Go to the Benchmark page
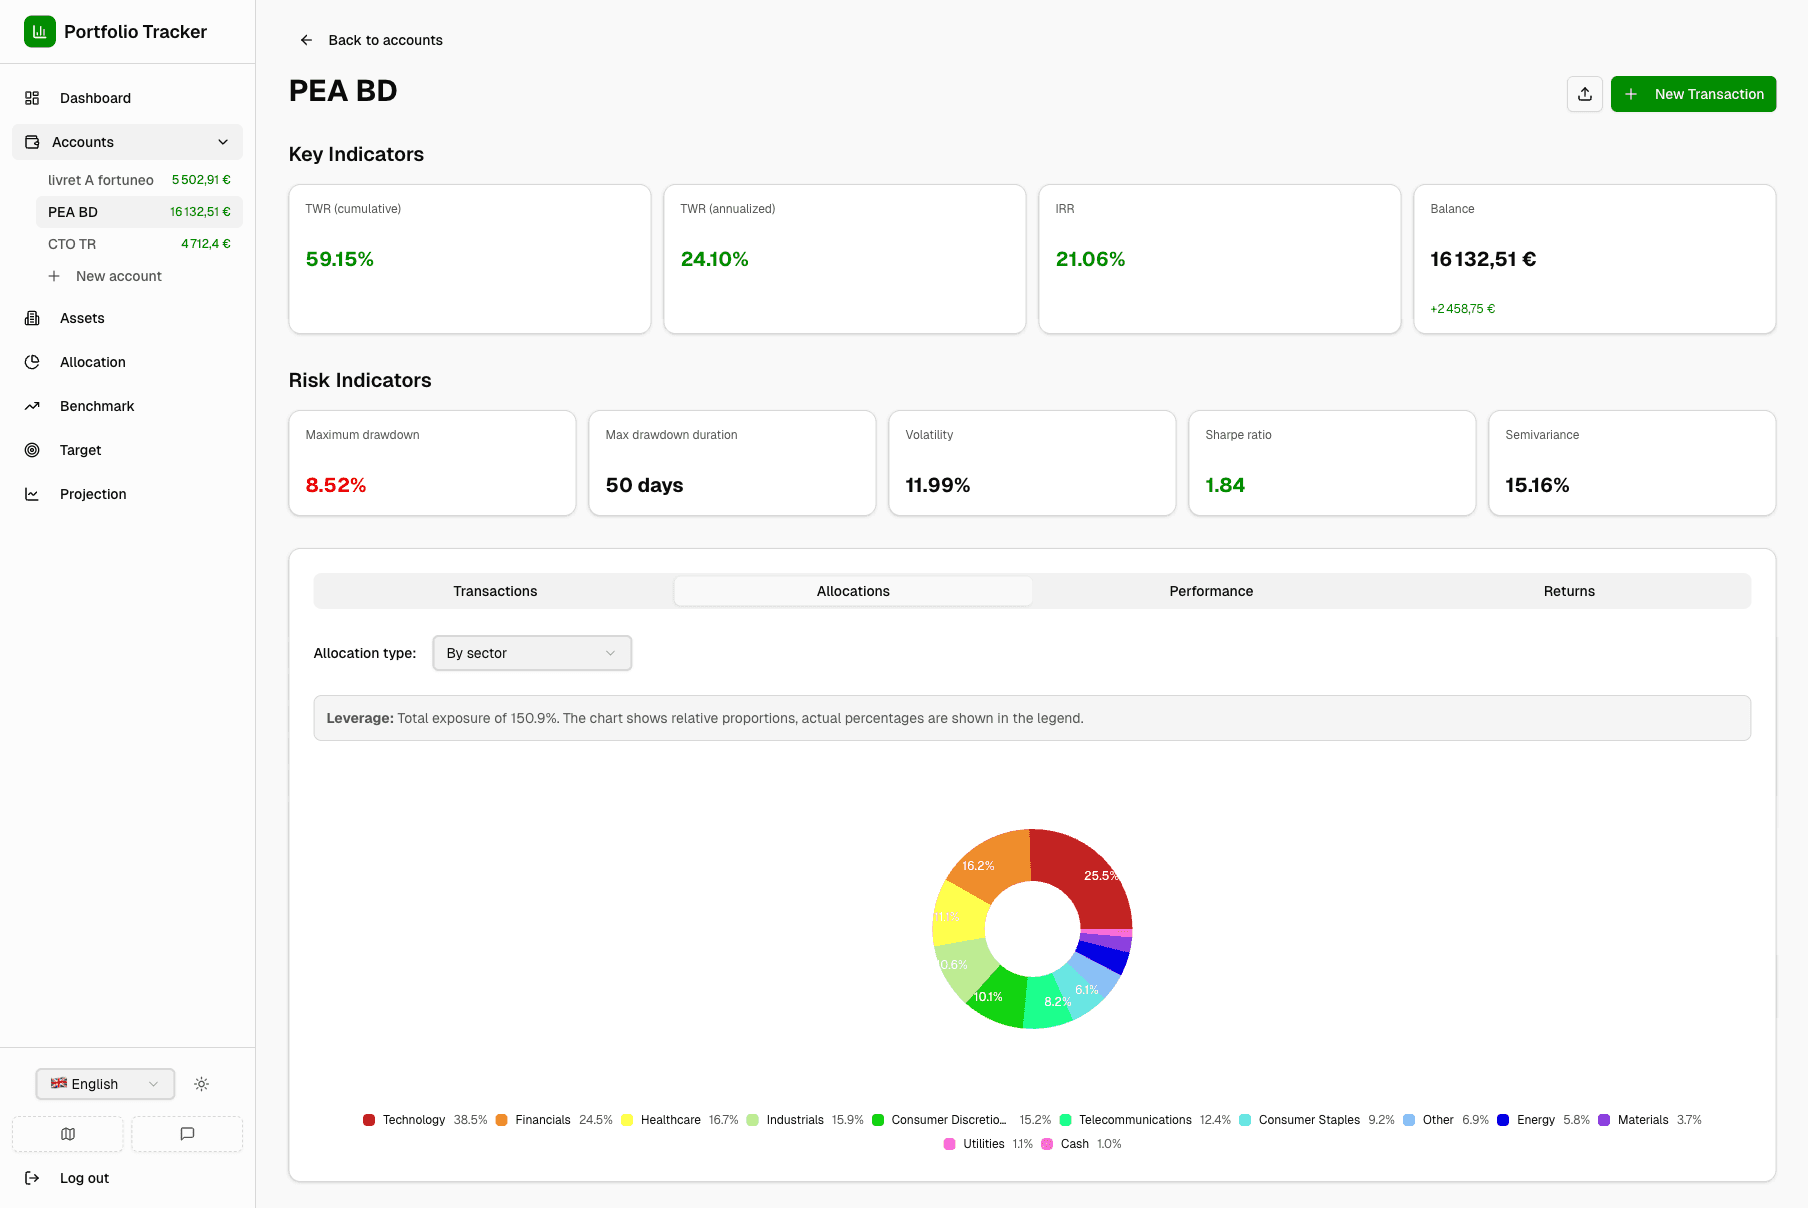1808x1208 pixels. 96,405
